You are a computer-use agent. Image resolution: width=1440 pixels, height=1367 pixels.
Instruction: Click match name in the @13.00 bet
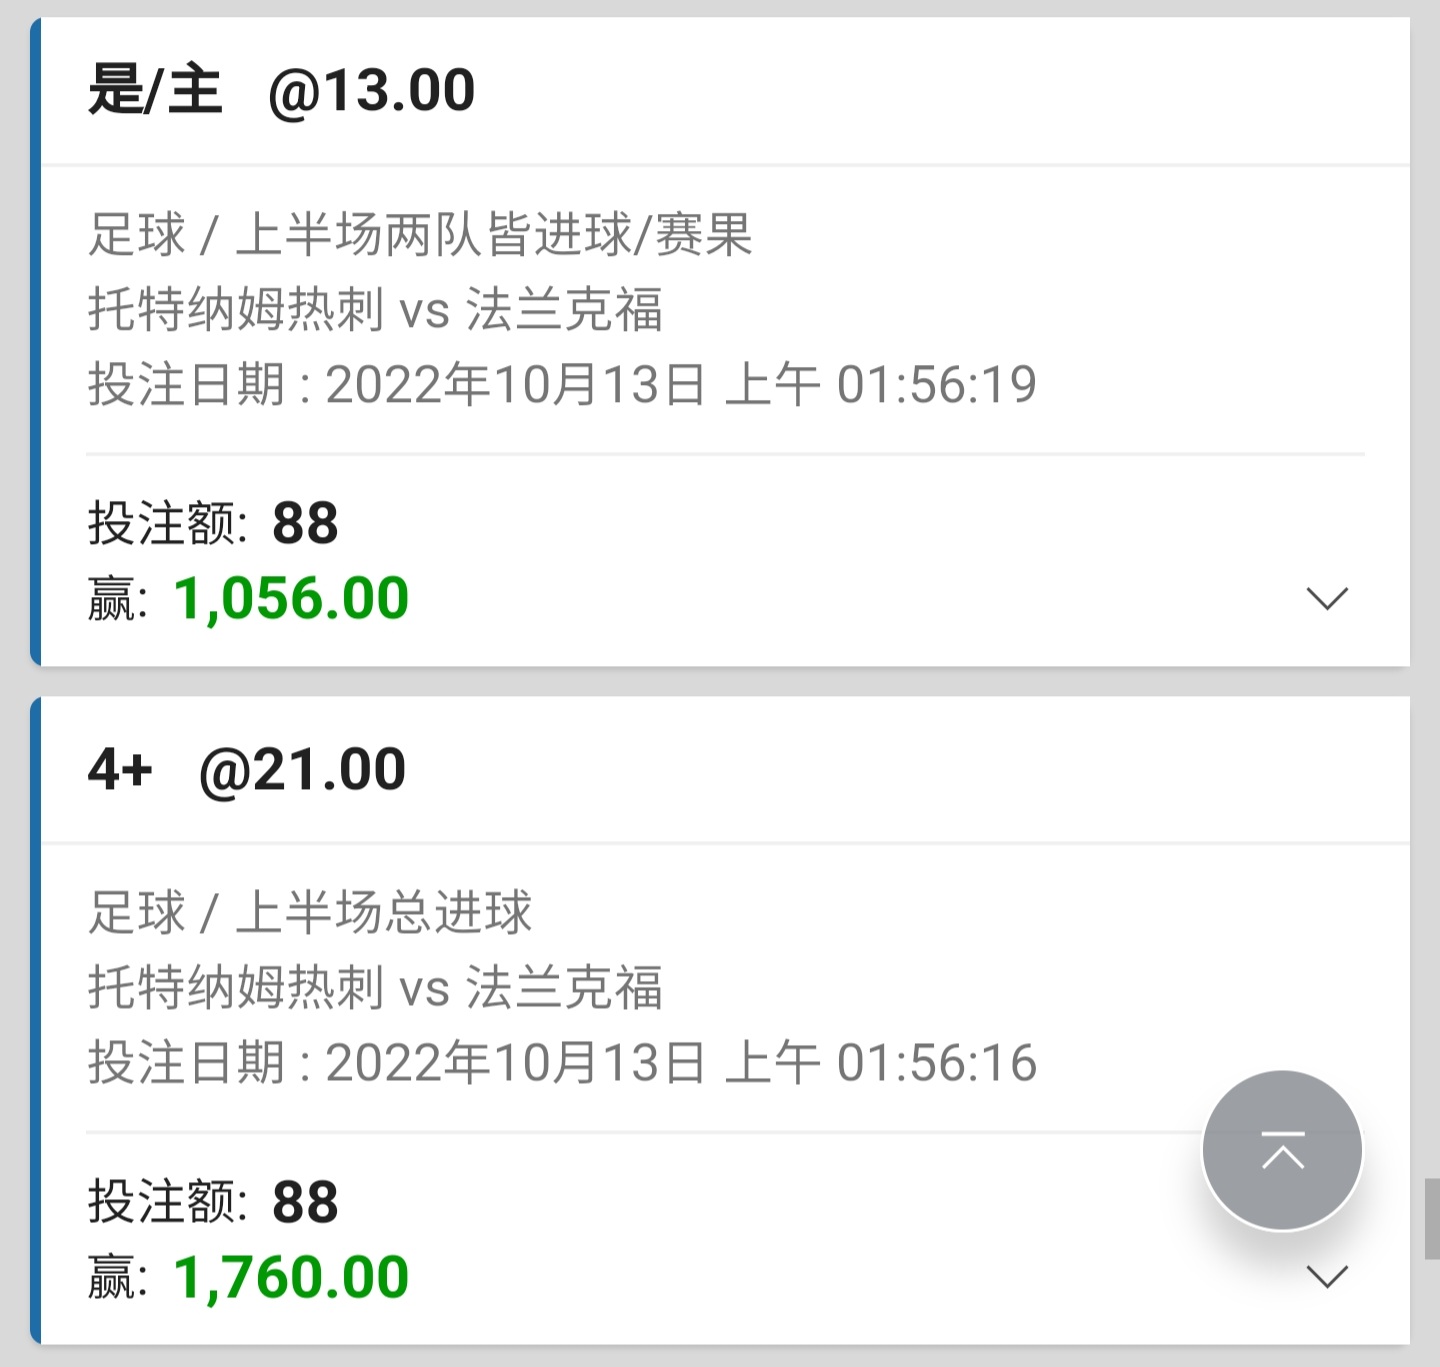(x=375, y=309)
